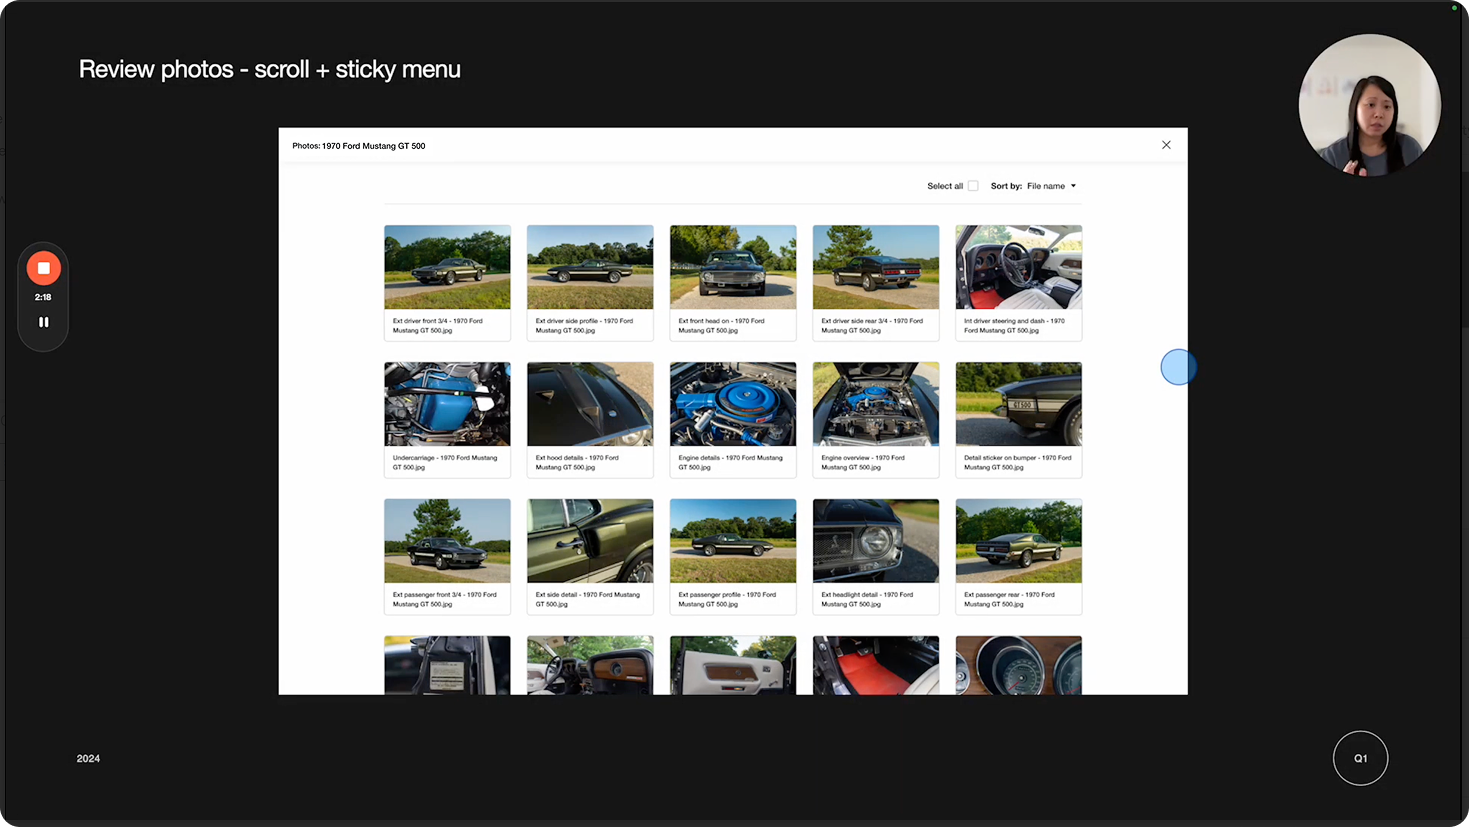Screen dimensions: 1469x827
Task: Click the red floor mat photo in bottom row
Action: point(876,665)
